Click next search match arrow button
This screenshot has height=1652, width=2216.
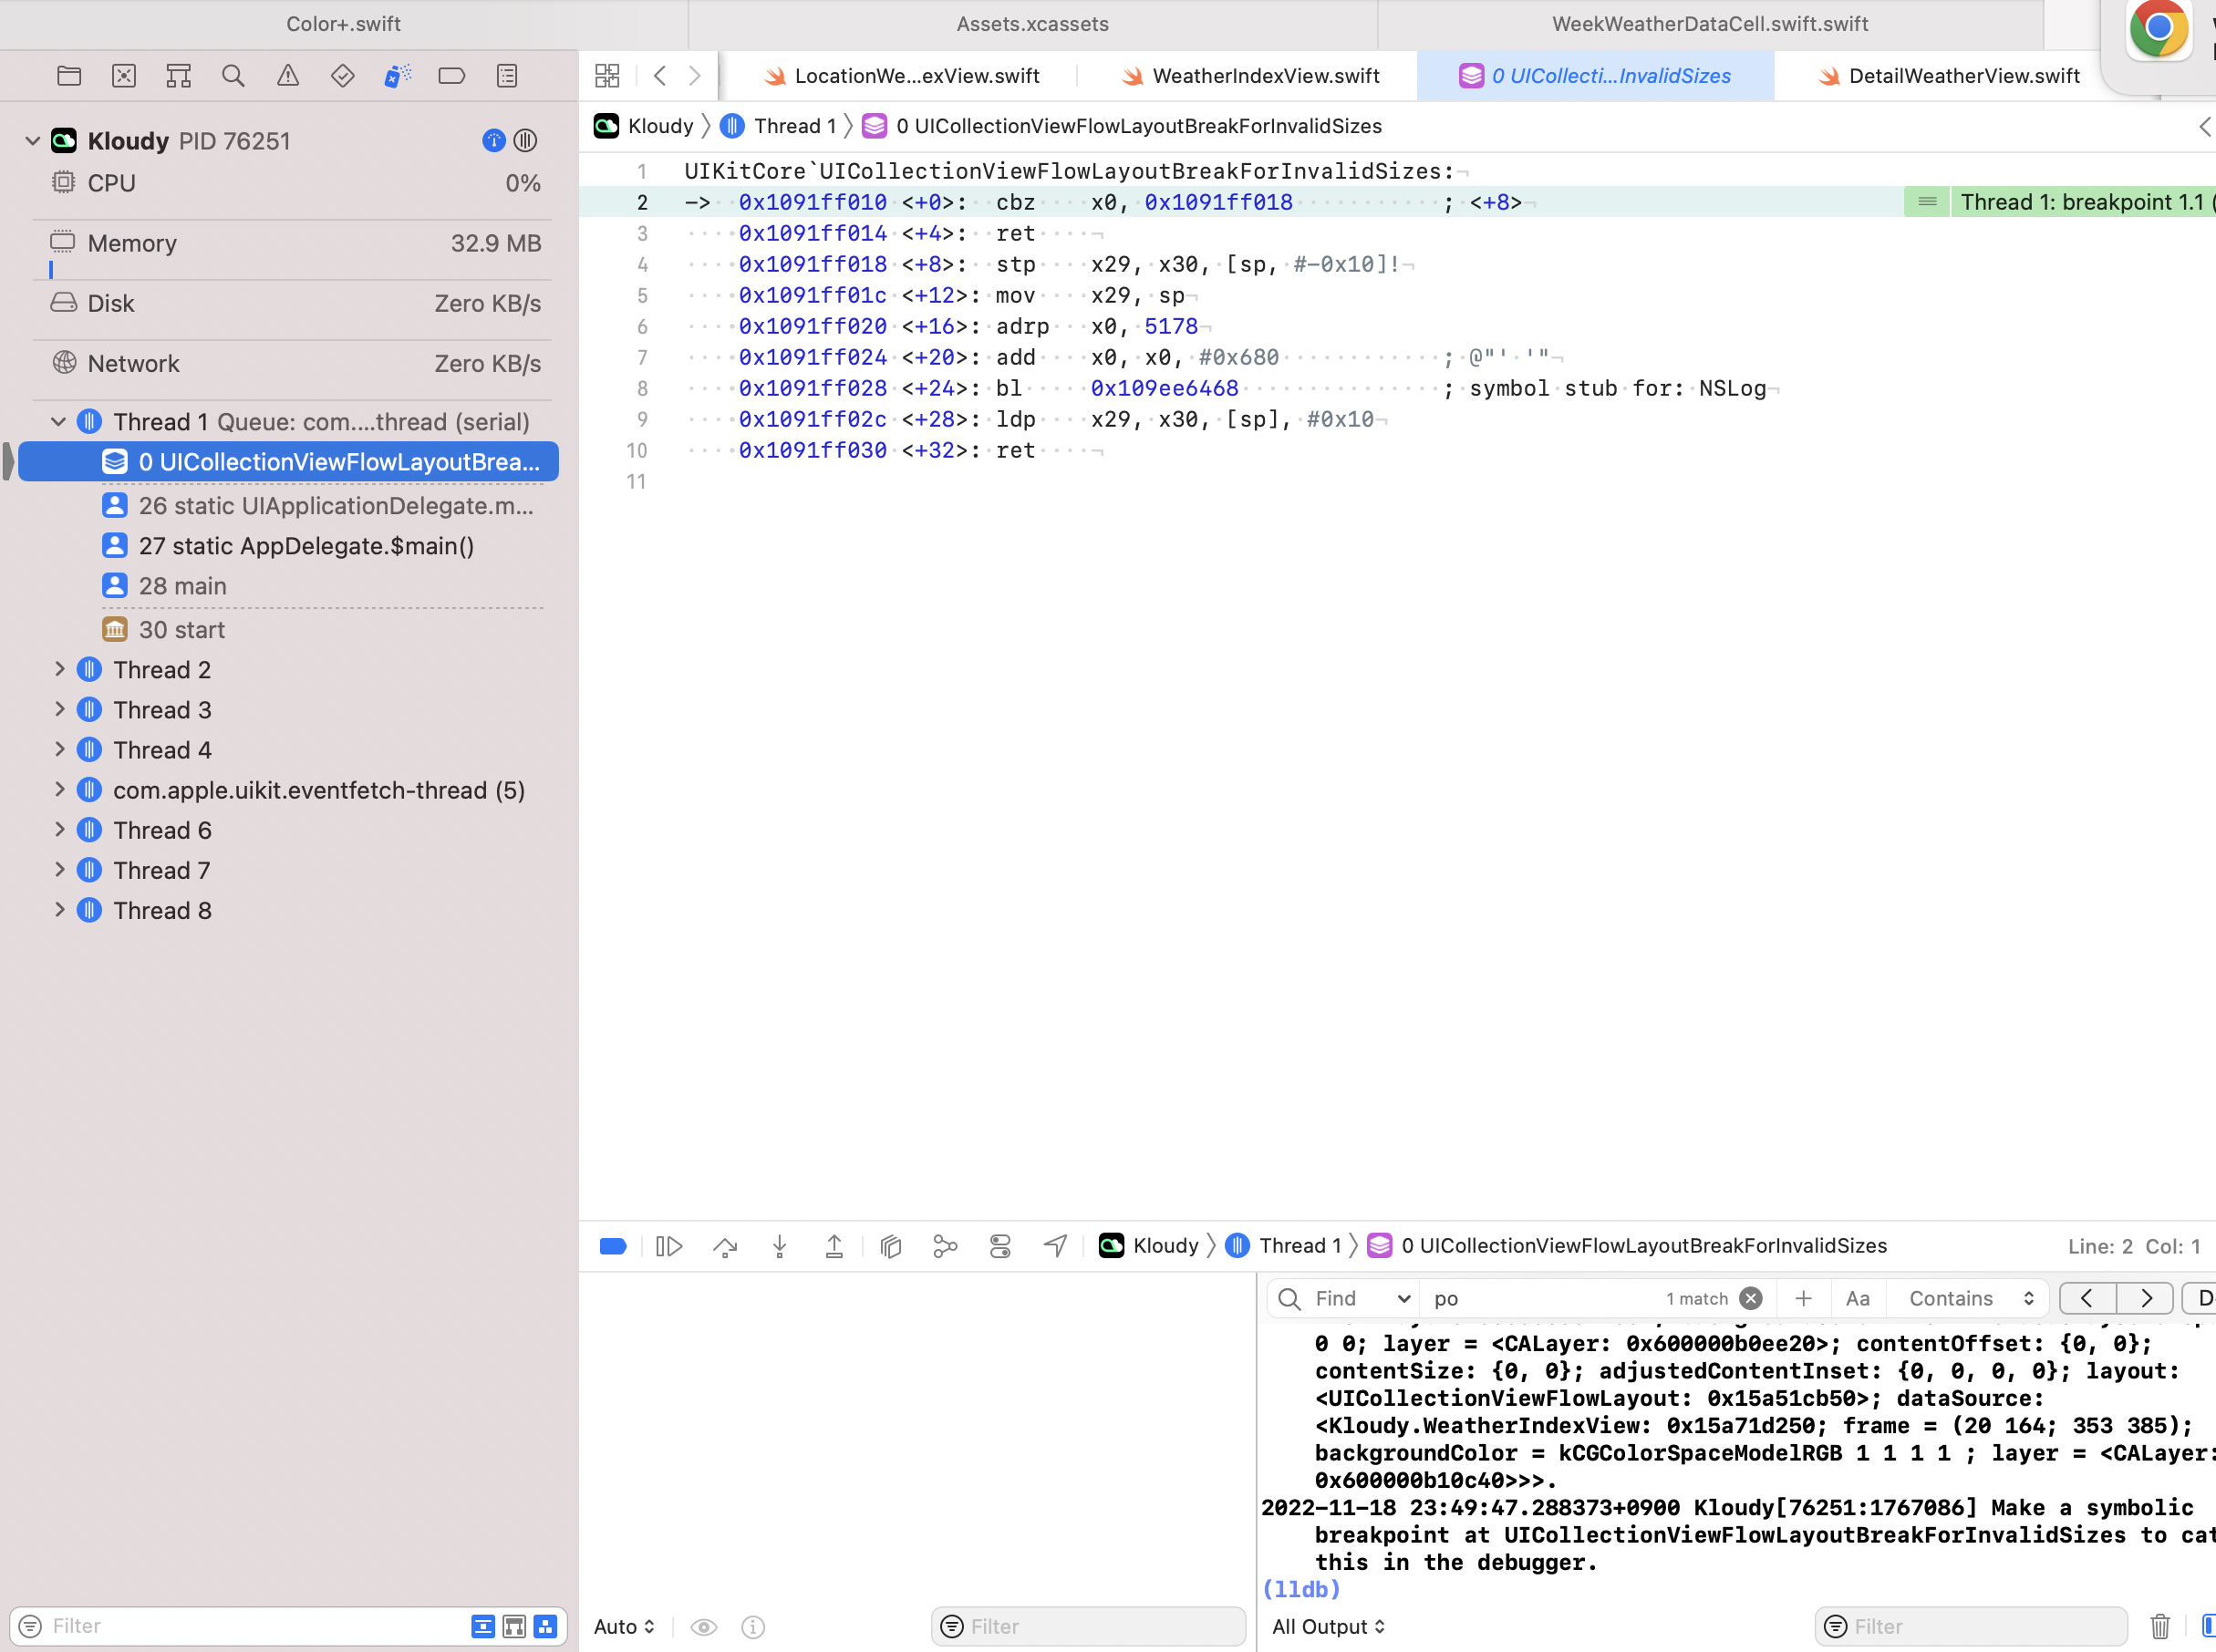click(2145, 1298)
